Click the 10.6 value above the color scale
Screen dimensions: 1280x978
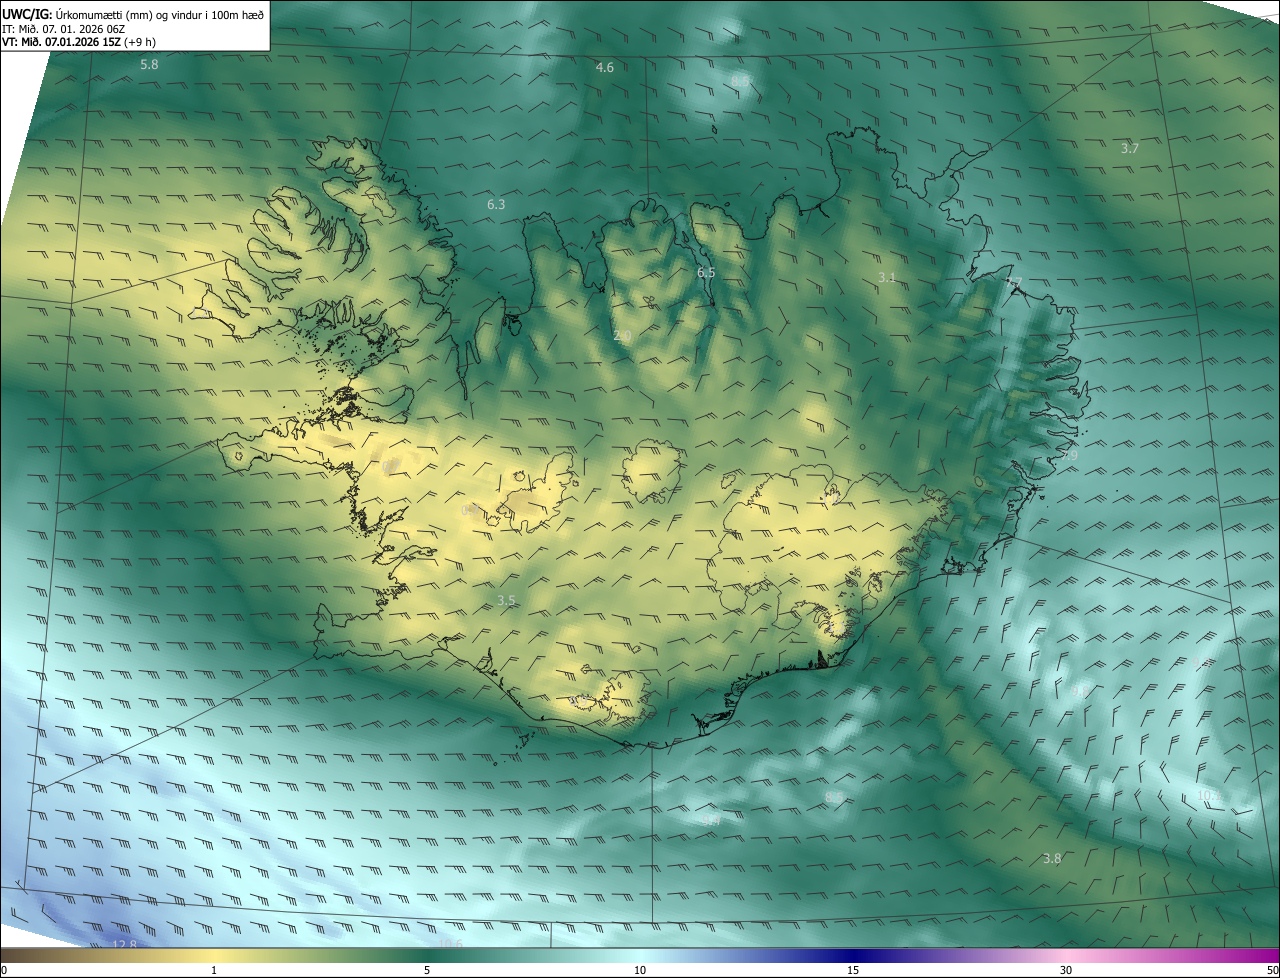(x=451, y=943)
